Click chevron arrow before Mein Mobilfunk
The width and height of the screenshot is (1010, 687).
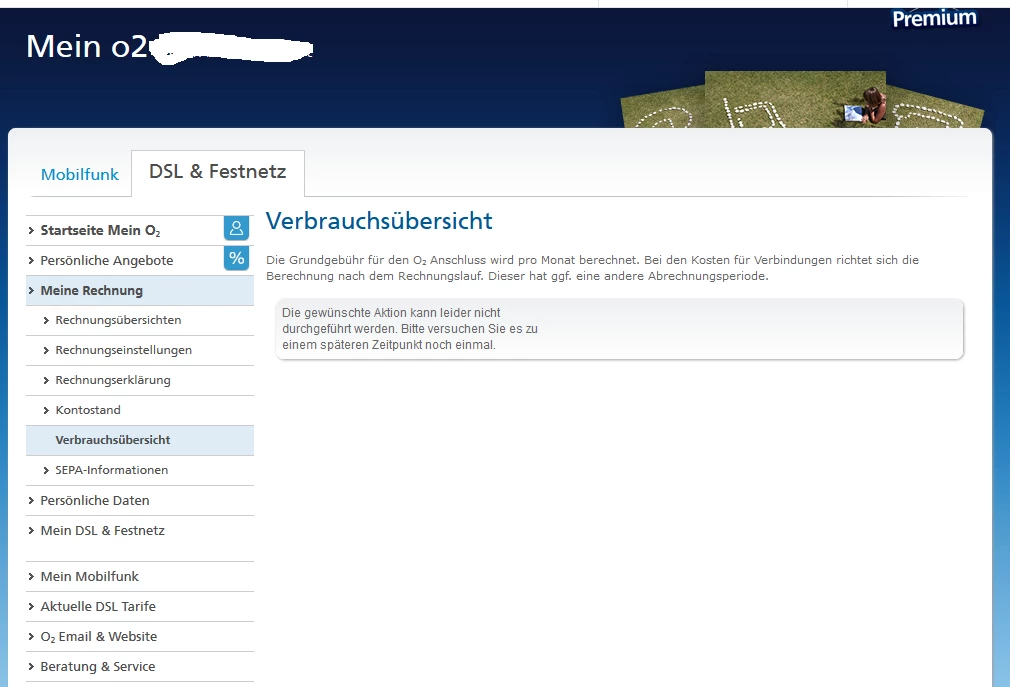31,576
